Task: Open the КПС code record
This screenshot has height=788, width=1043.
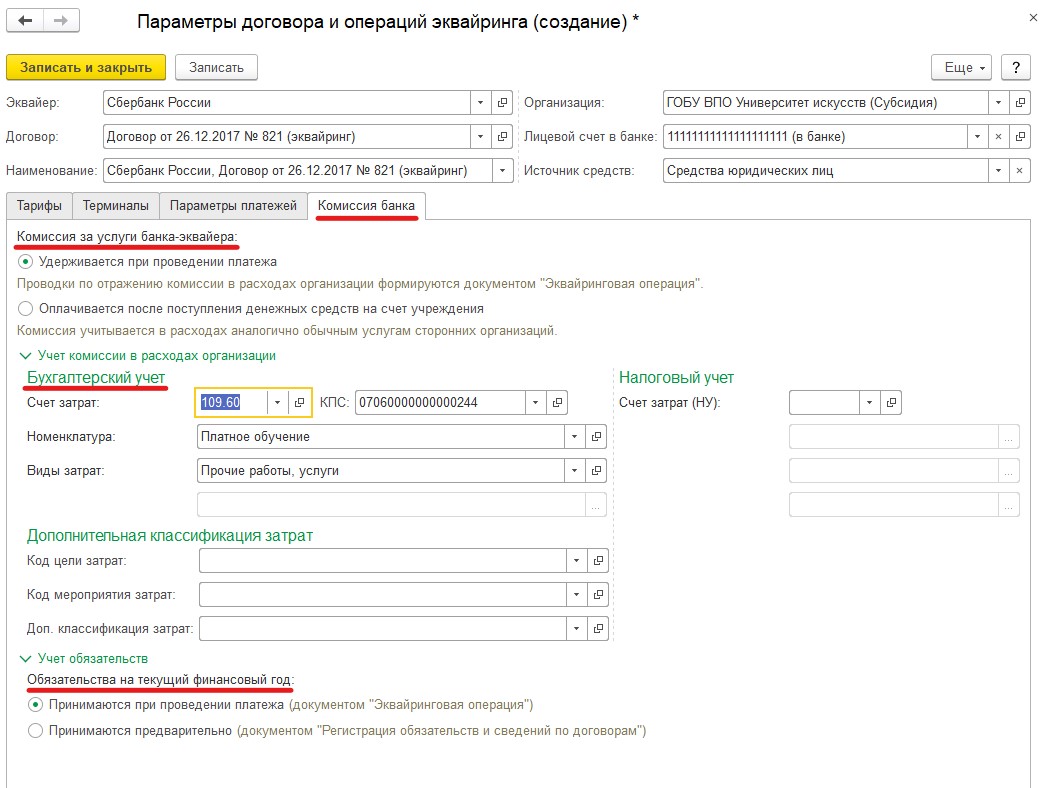Action: pos(557,402)
